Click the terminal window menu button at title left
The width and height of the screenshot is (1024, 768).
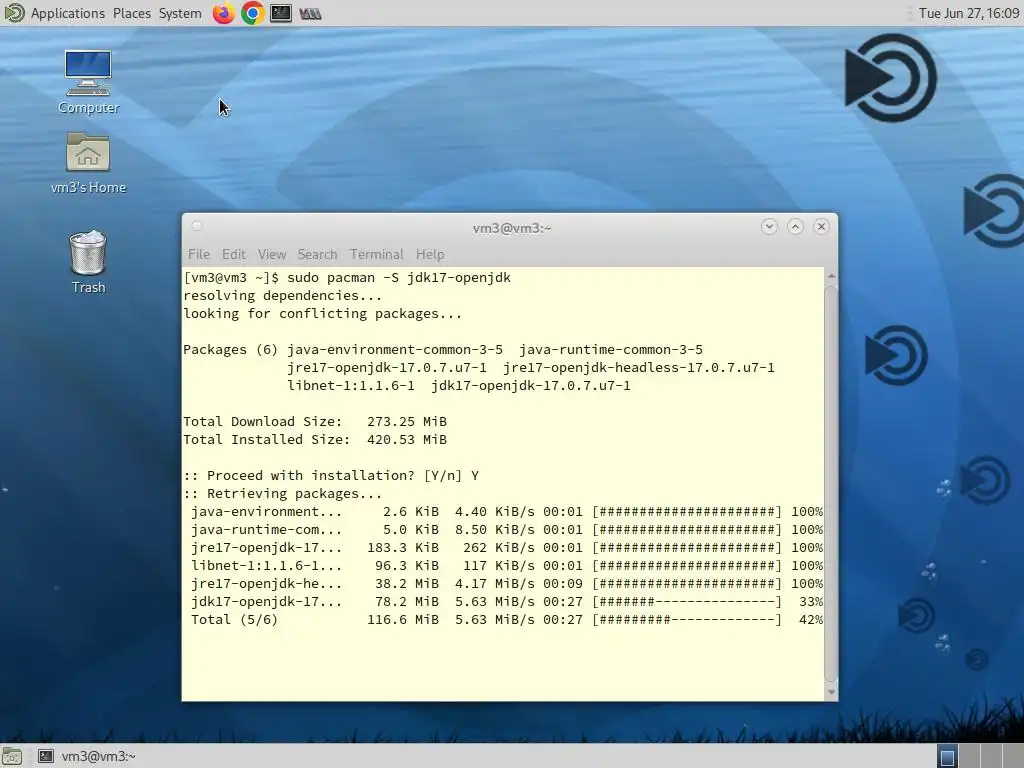tap(197, 226)
